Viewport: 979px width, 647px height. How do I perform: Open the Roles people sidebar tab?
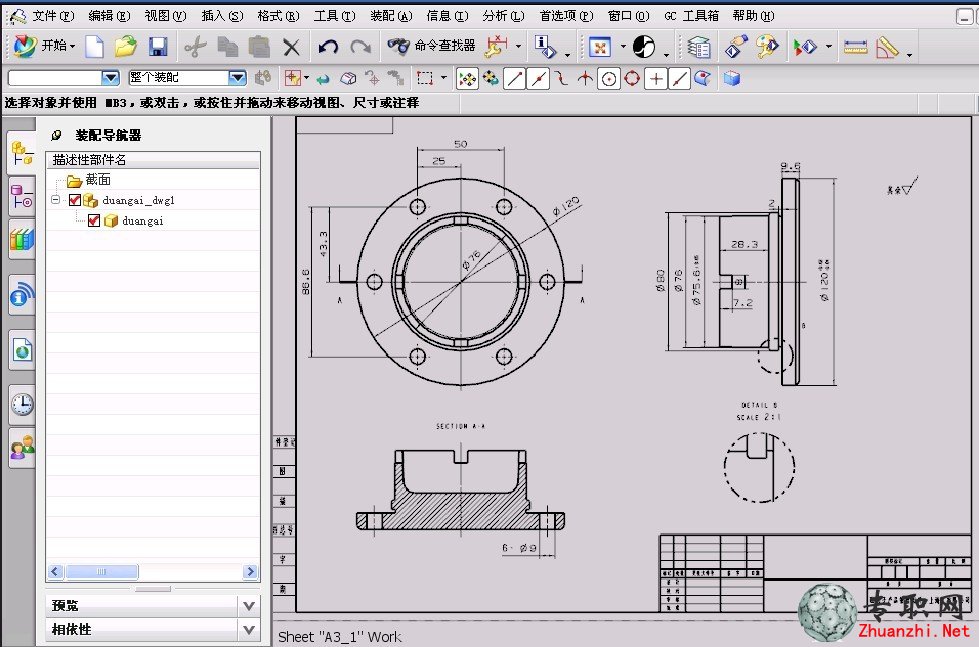pos(22,448)
